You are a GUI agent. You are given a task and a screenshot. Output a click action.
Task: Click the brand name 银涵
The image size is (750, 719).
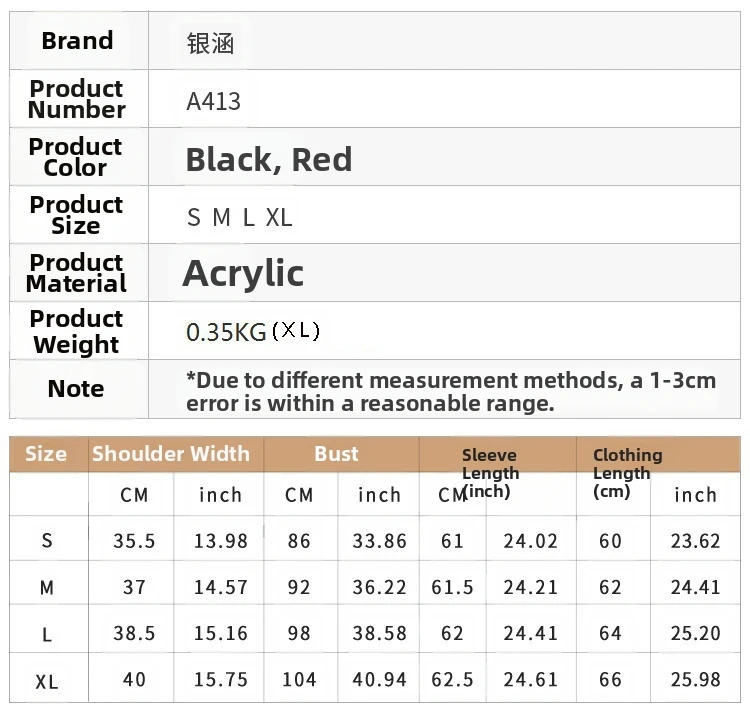210,43
